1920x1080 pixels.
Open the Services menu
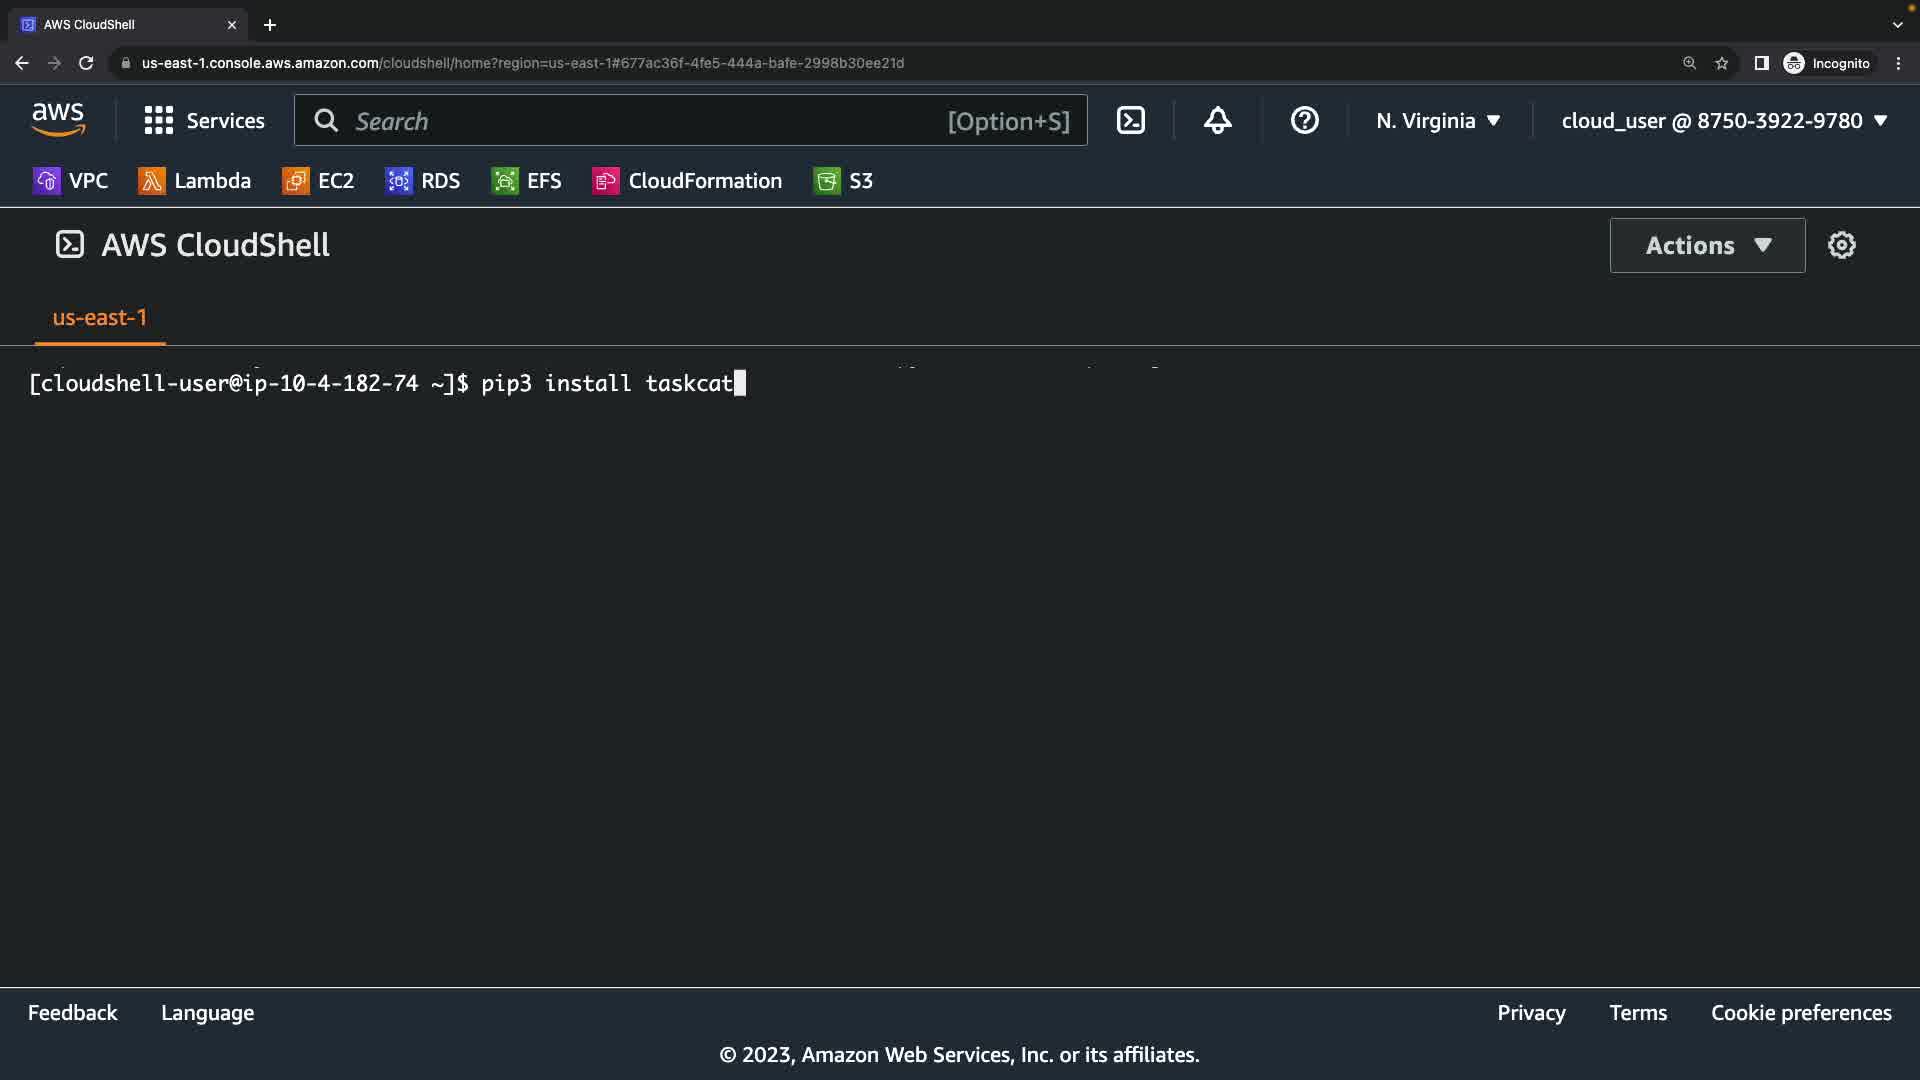coord(204,121)
